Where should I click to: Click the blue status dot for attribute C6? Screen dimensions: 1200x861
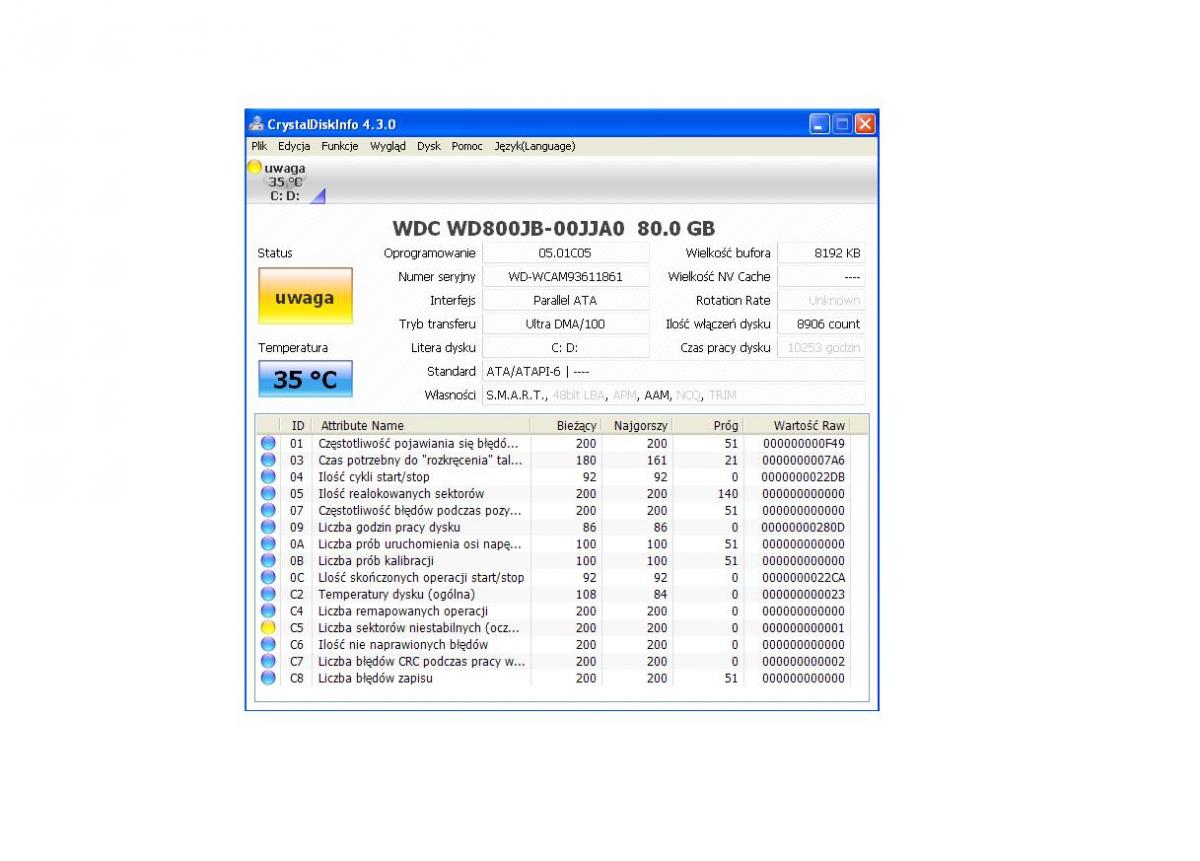[x=268, y=644]
